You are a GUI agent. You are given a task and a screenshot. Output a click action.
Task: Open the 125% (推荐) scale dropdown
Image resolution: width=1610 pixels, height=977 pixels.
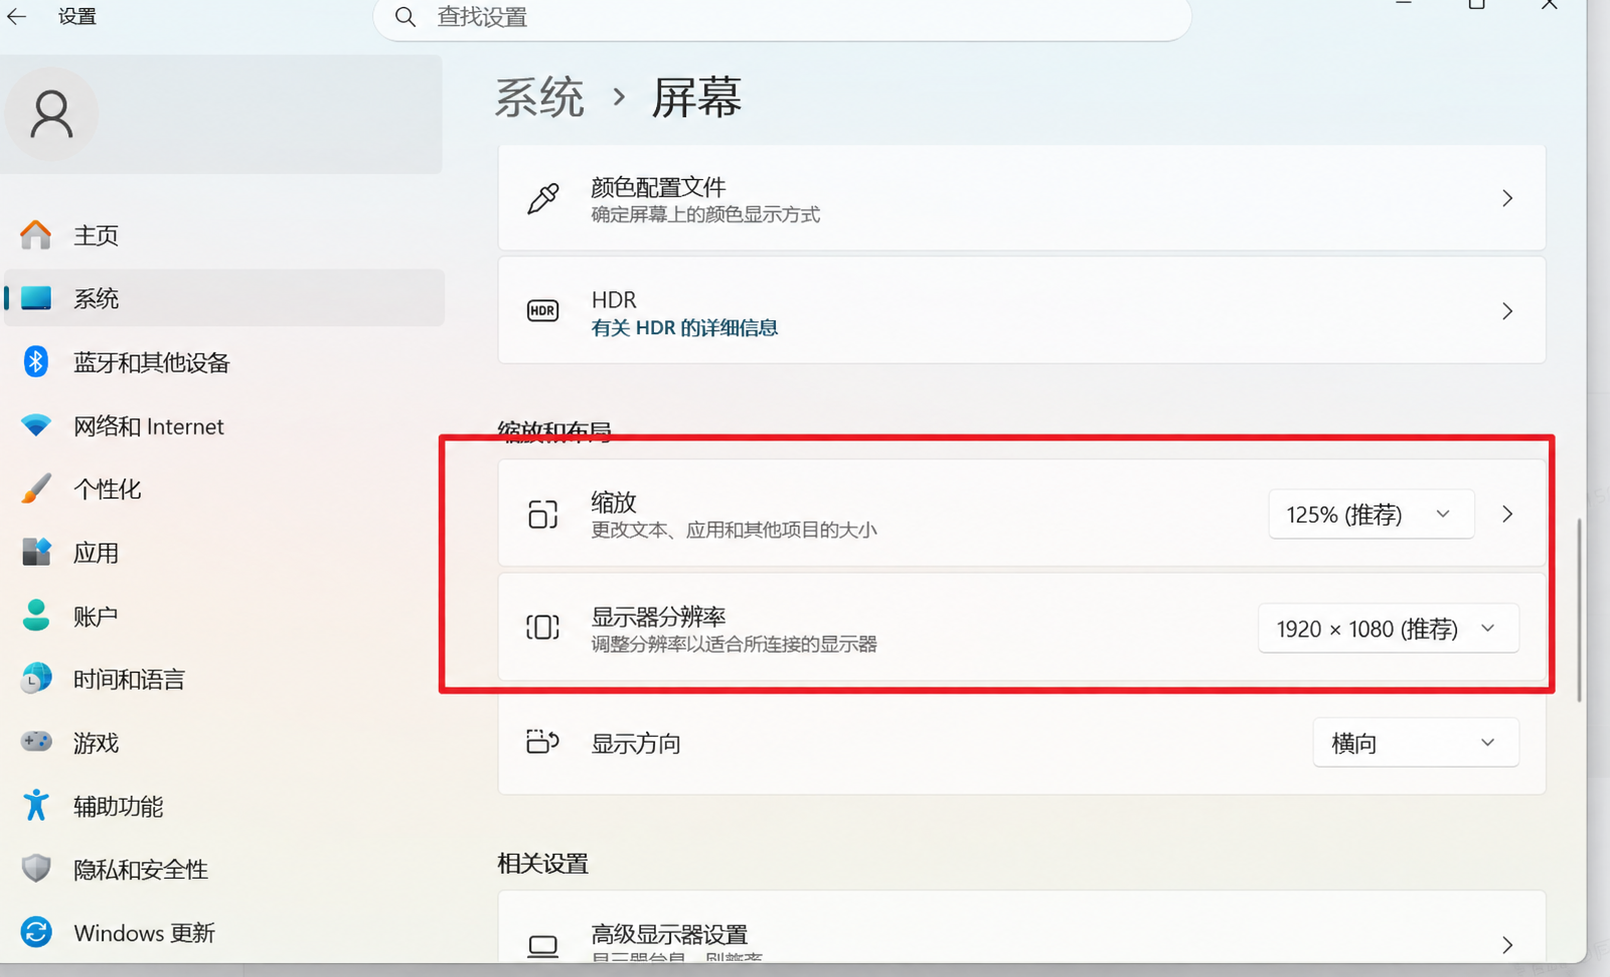point(1371,514)
